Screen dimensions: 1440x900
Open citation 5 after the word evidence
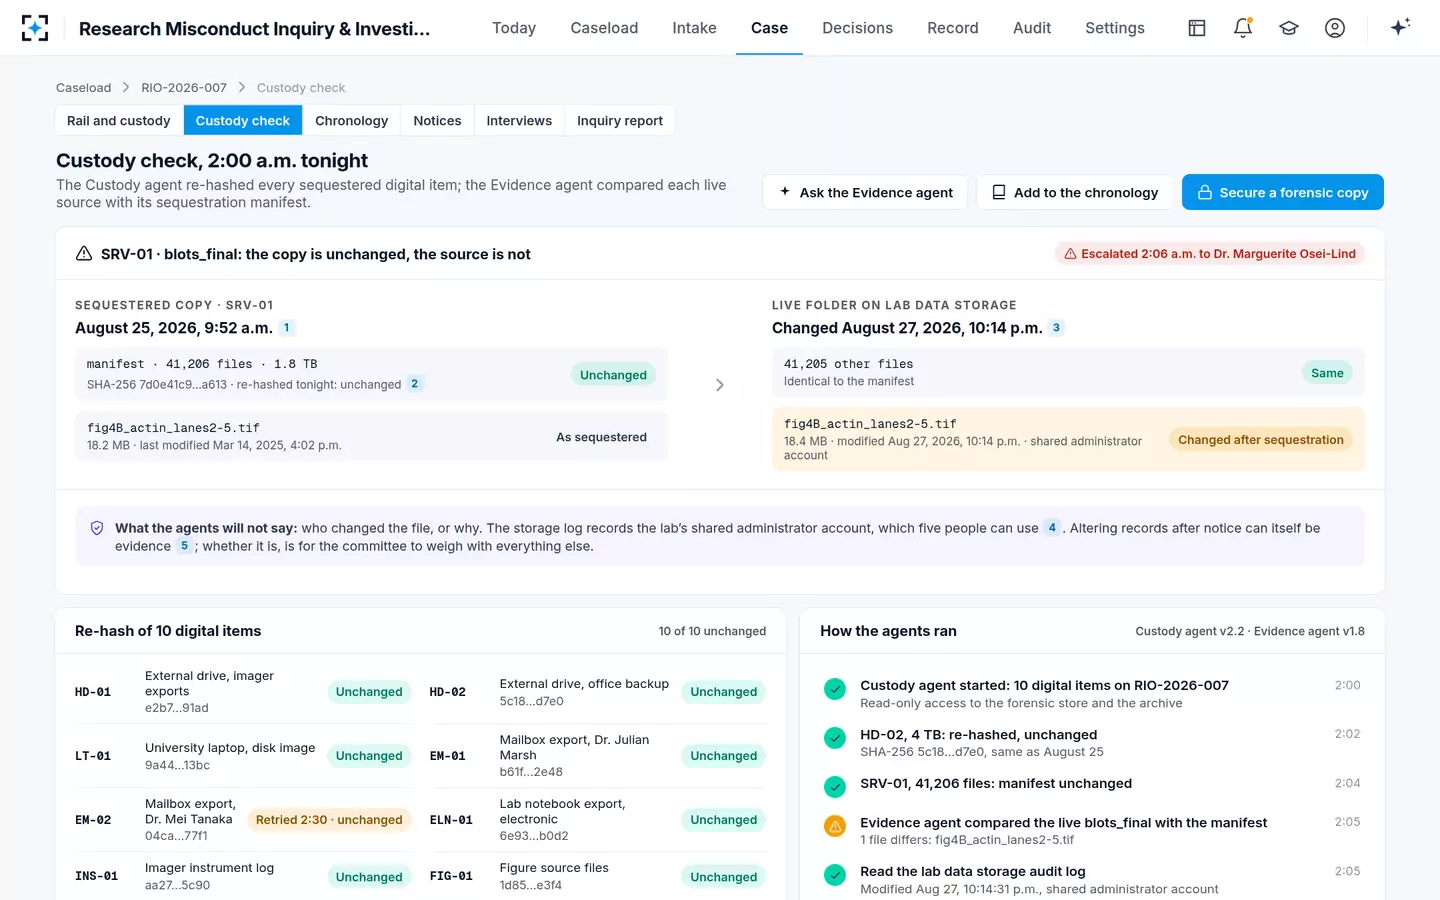[184, 546]
